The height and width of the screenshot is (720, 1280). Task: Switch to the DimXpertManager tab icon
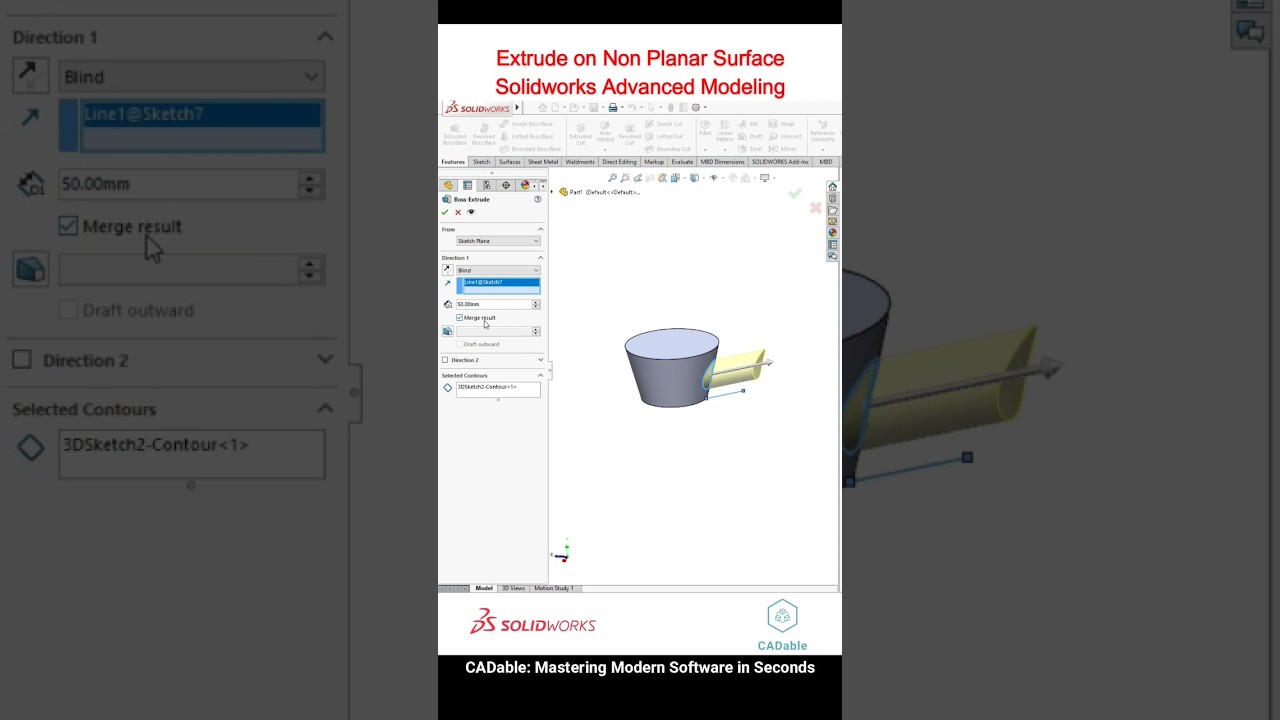click(506, 185)
